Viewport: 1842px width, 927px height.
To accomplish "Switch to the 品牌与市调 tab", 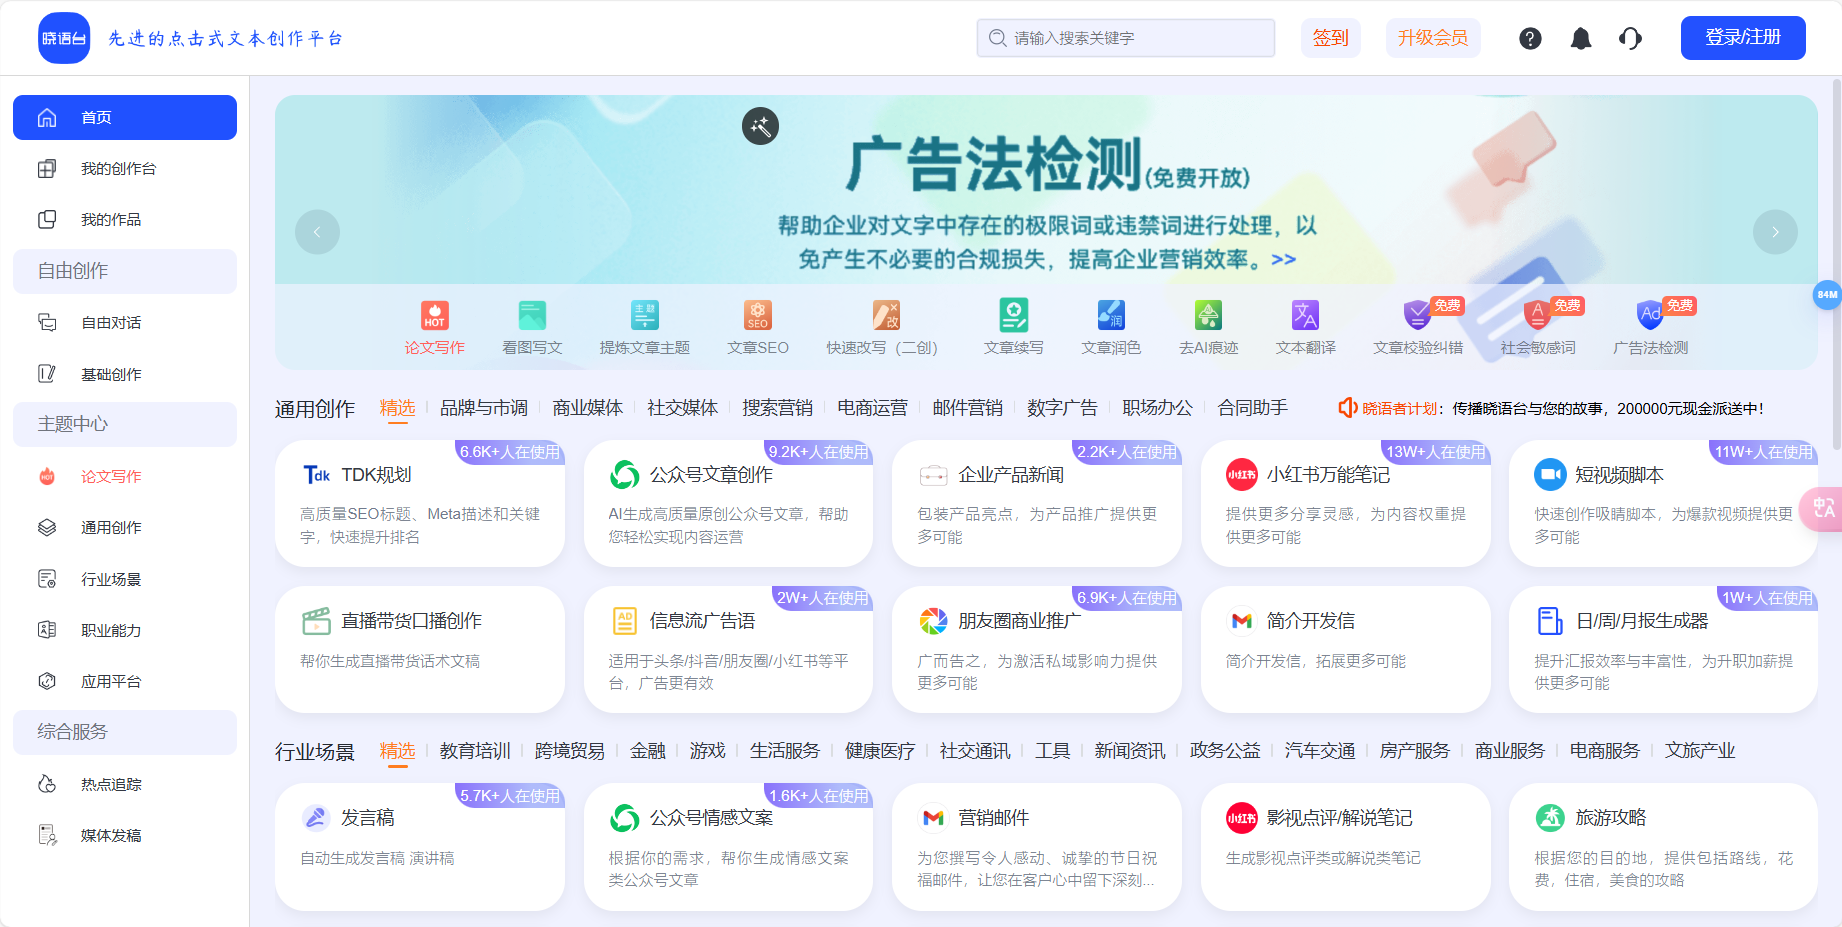I will (x=484, y=408).
